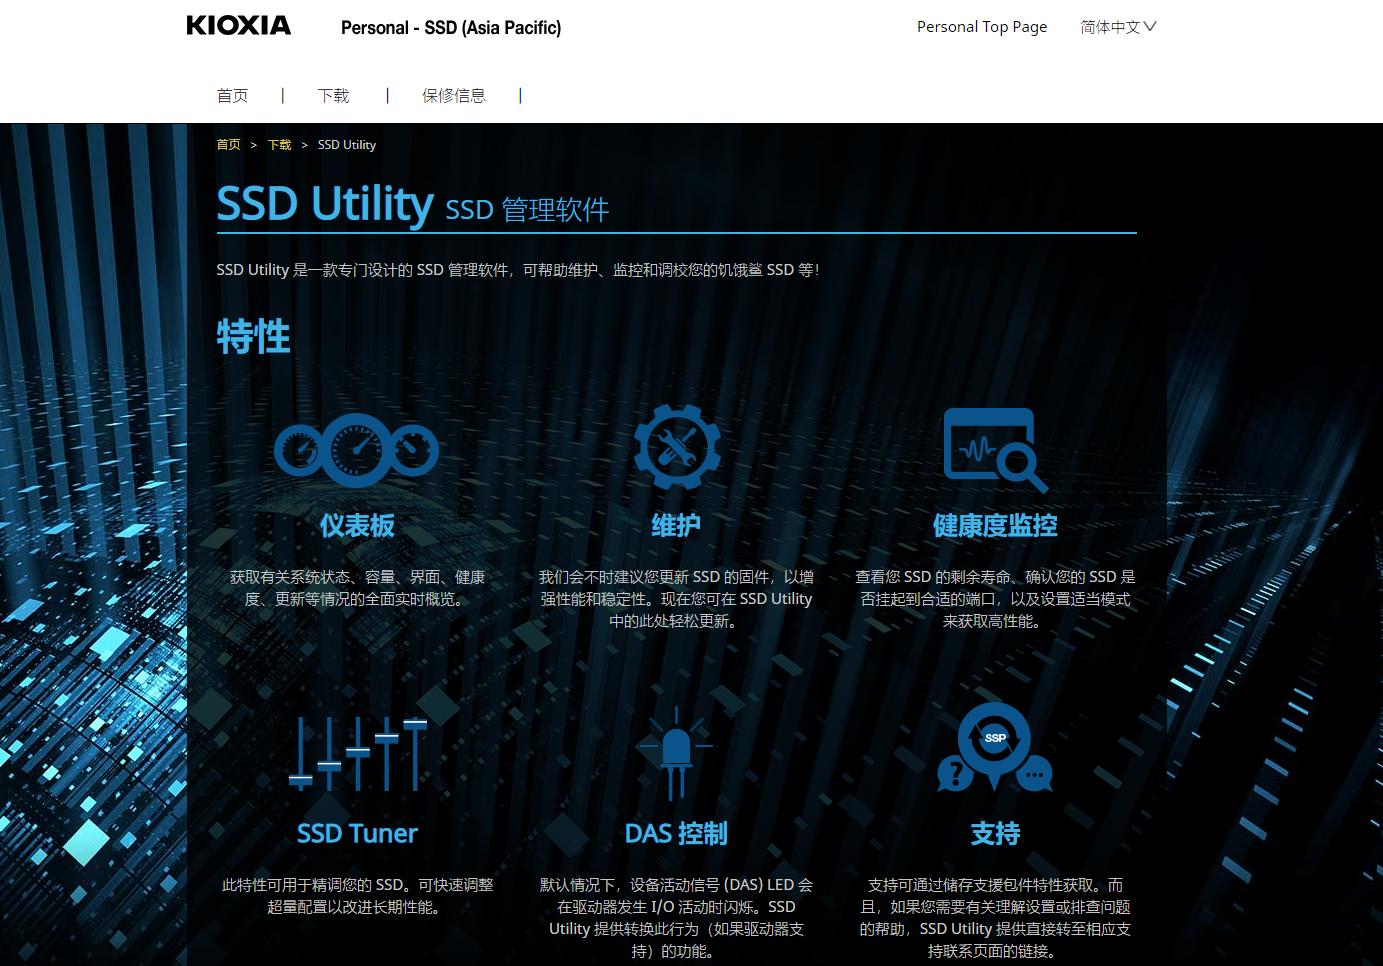Click the description starting 默认情况下
1383x966 pixels.
tap(676, 918)
